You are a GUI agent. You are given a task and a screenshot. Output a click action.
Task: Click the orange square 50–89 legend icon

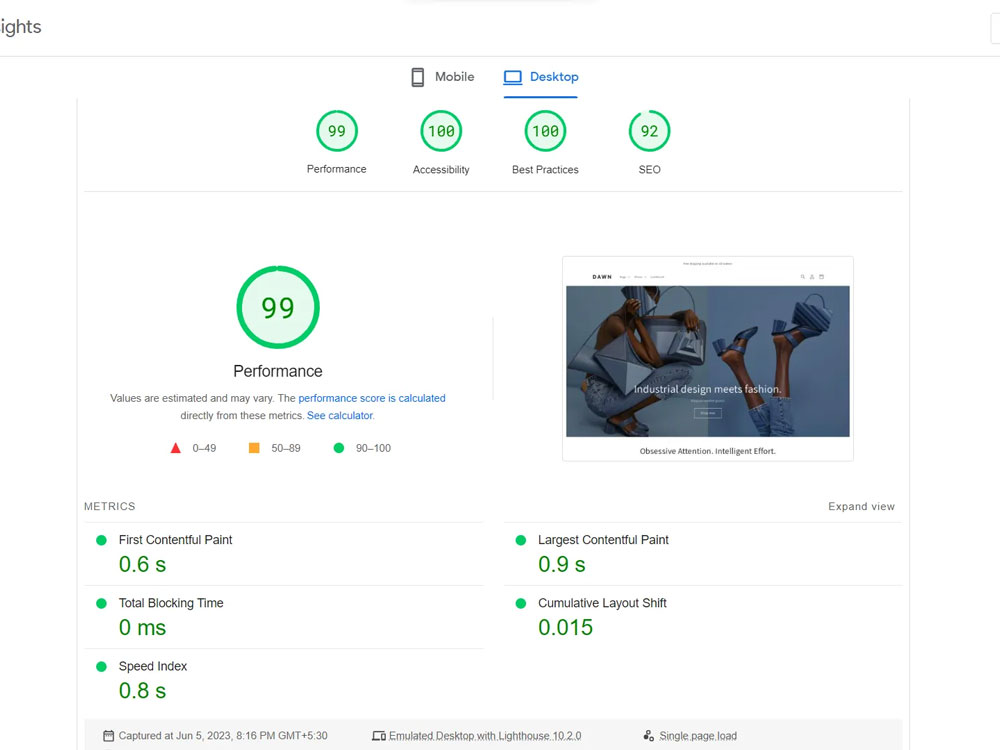(x=254, y=448)
